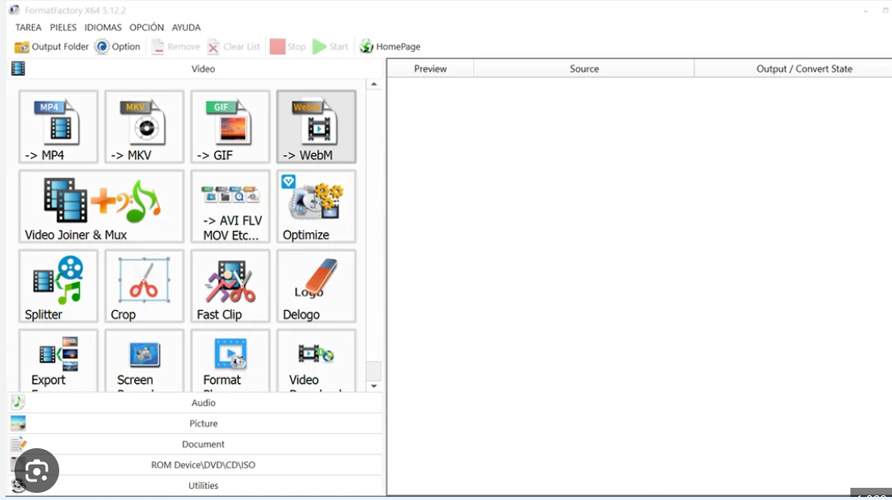Click the Remove toolbar button
892x500 pixels.
(x=176, y=47)
